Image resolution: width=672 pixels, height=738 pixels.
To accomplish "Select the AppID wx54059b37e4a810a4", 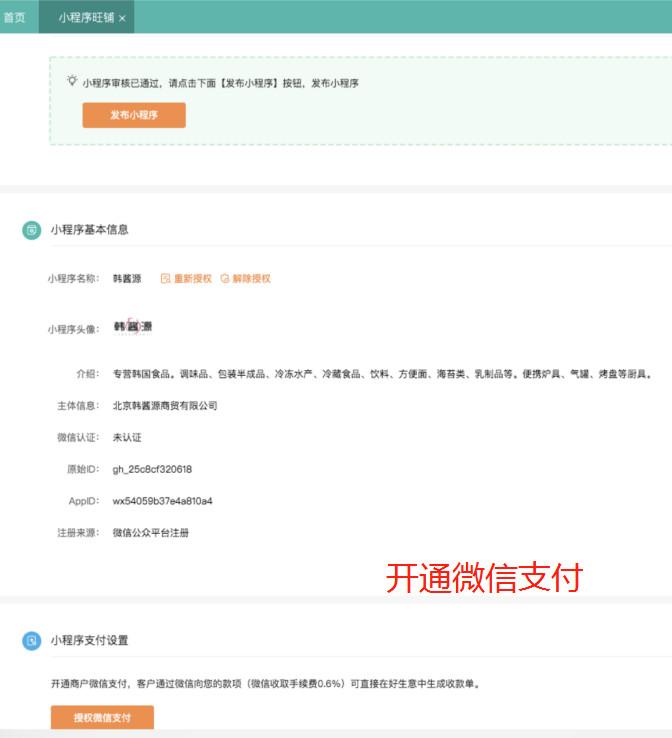I will (x=162, y=501).
